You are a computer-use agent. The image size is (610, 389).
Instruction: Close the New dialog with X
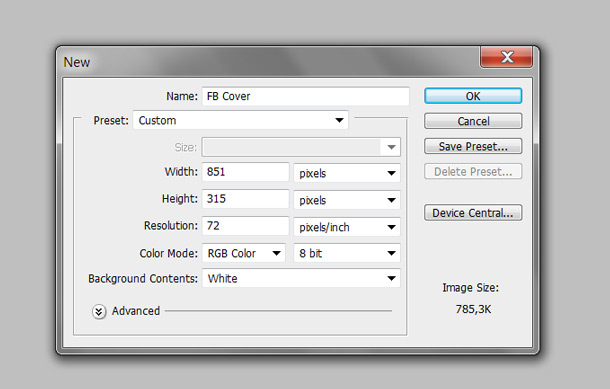tap(507, 57)
